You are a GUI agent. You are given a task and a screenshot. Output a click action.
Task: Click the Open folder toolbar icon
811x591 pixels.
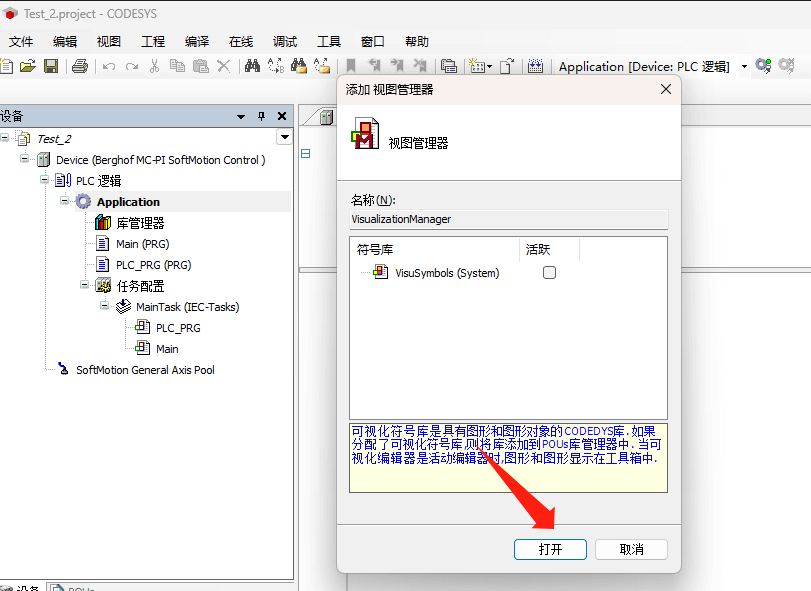point(27,66)
